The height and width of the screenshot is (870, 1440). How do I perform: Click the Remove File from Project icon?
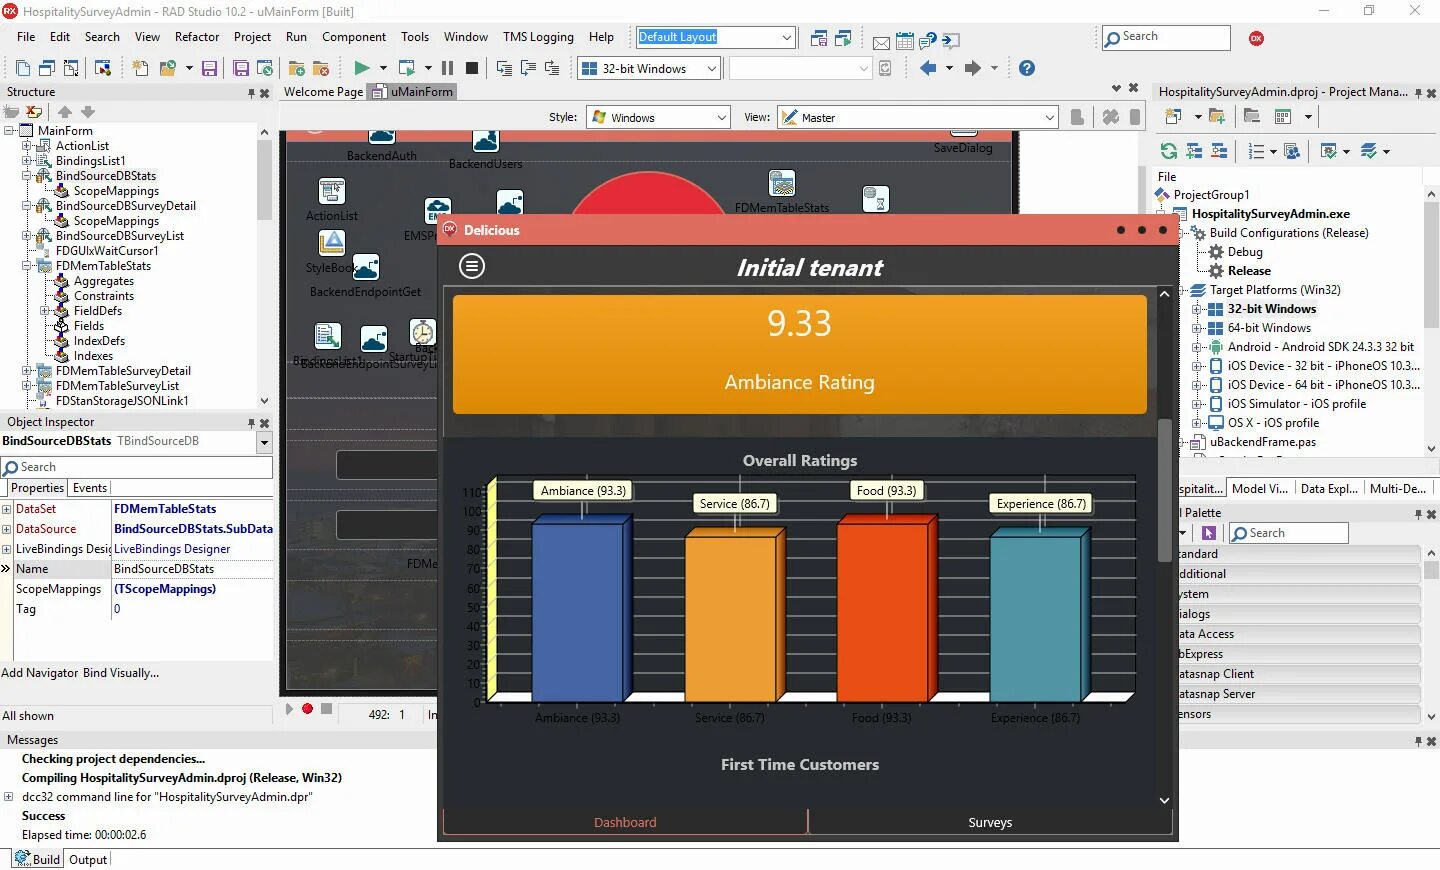point(321,68)
